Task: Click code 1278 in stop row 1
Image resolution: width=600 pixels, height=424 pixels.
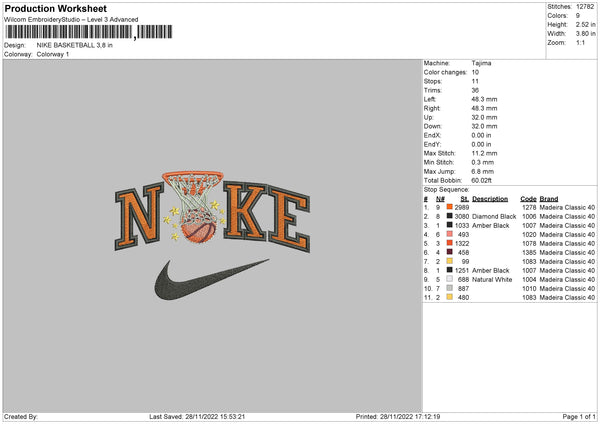Action: coord(529,207)
